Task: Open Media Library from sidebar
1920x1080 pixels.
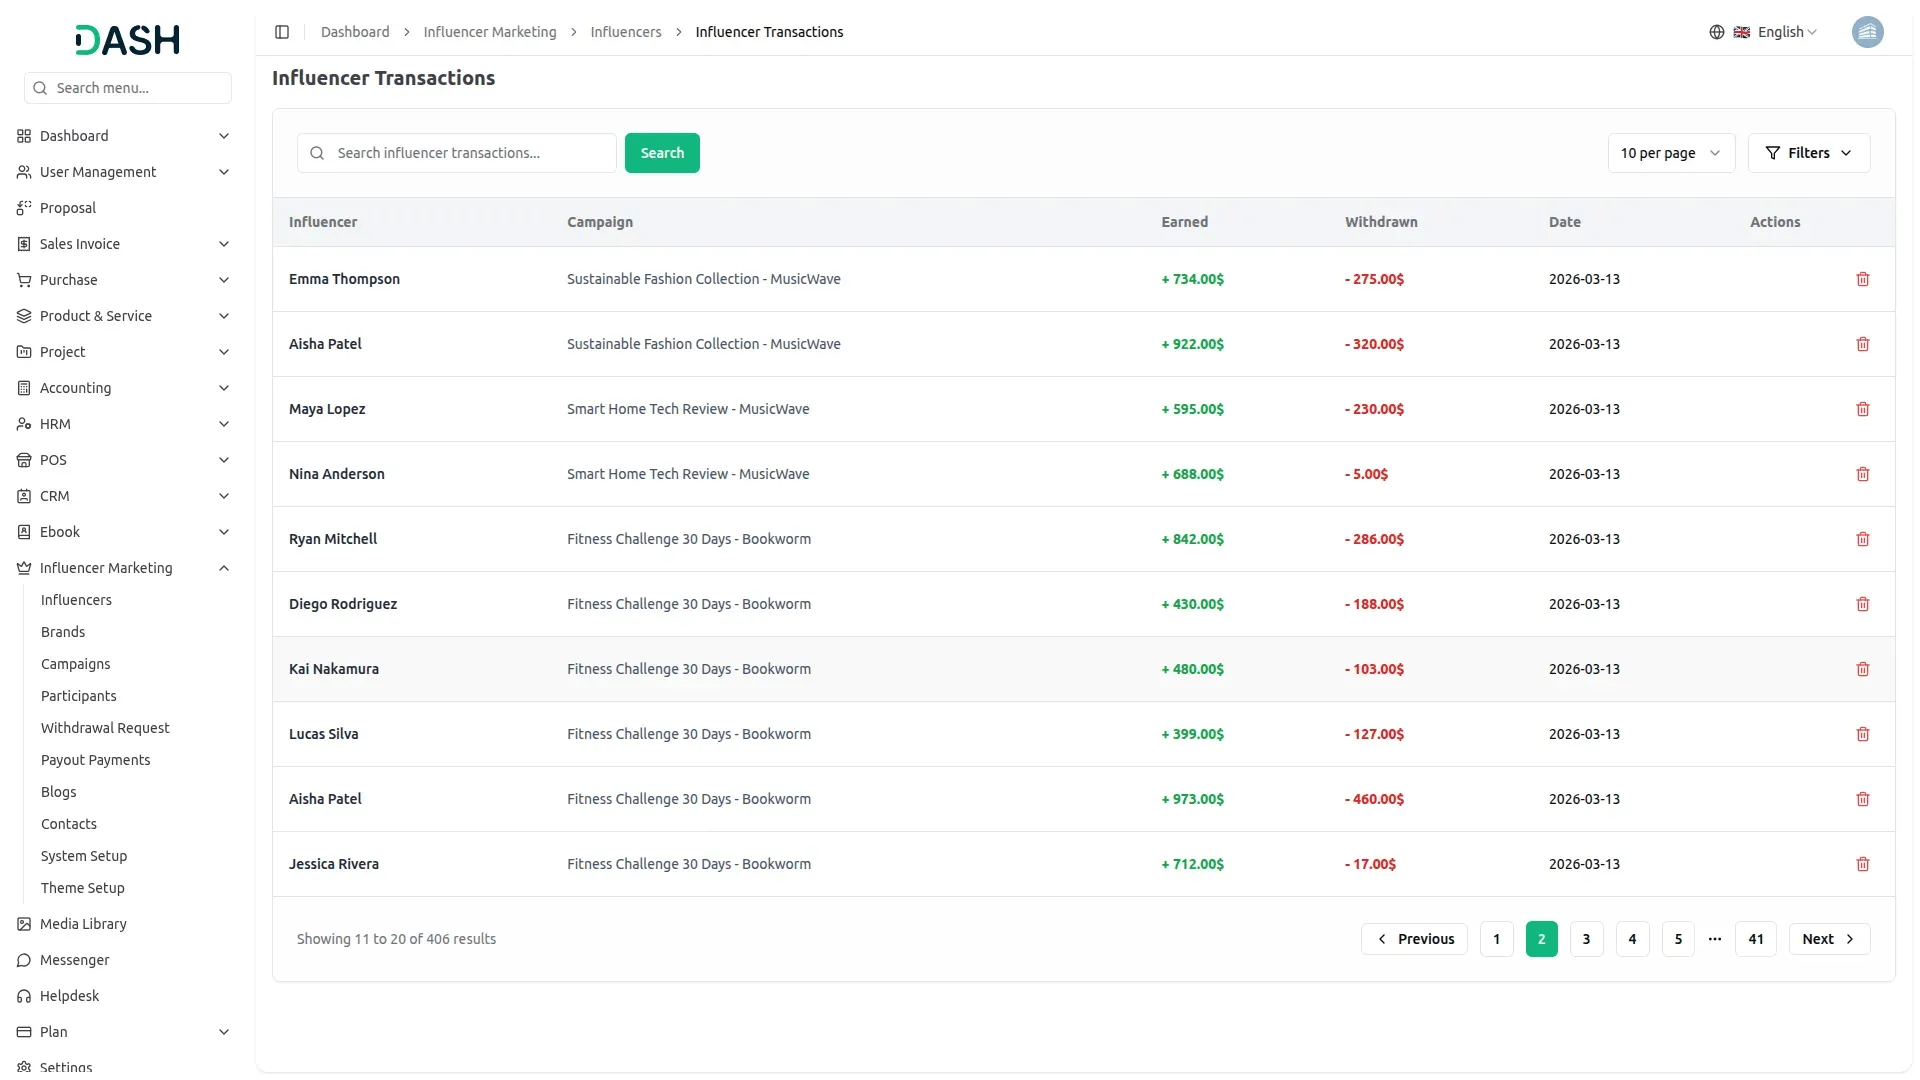Action: point(83,924)
